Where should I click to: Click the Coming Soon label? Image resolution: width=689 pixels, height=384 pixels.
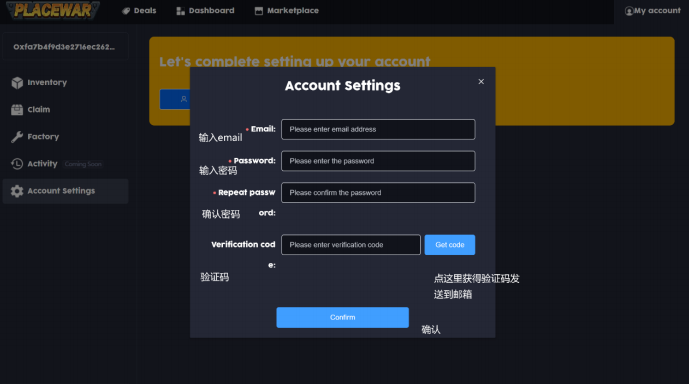pyautogui.click(x=83, y=164)
